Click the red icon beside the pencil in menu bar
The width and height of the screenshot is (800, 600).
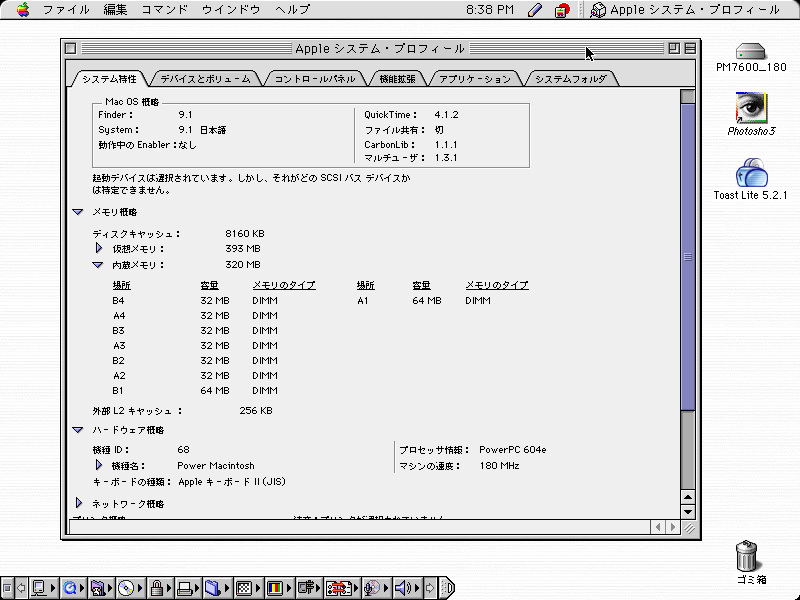(x=562, y=10)
